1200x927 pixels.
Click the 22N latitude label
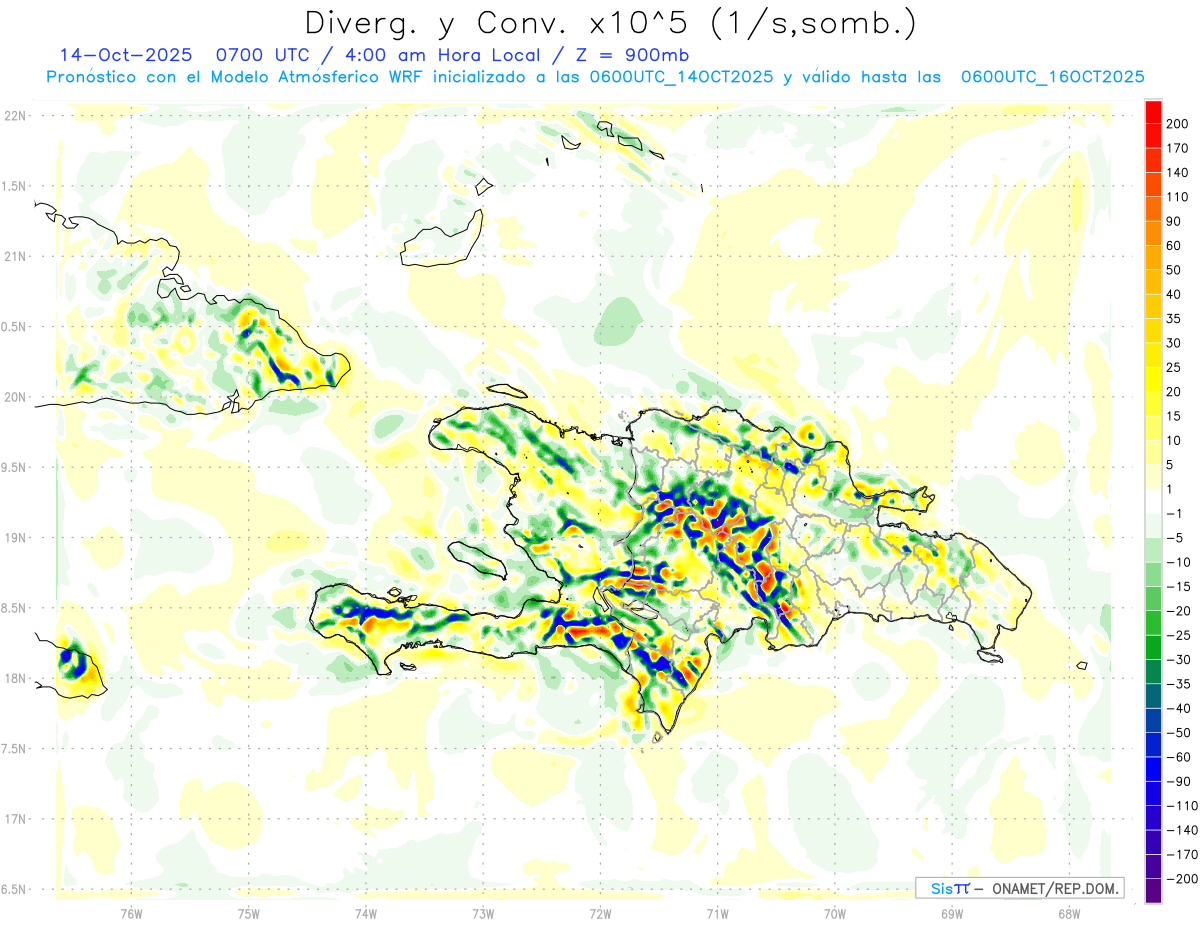14,116
